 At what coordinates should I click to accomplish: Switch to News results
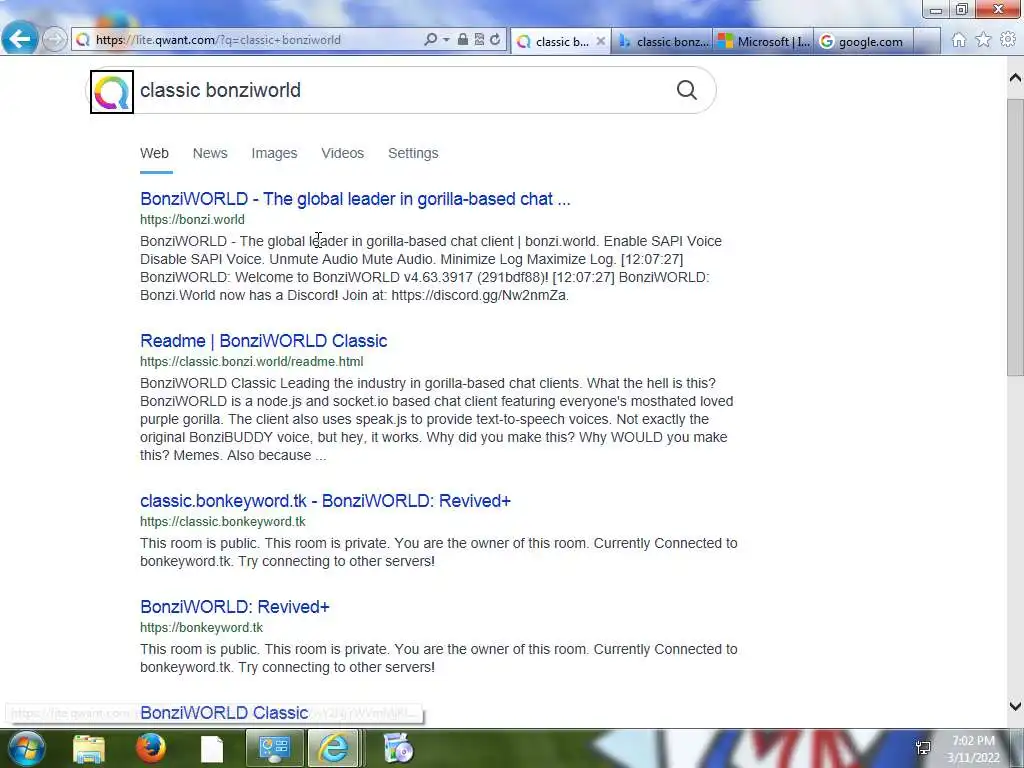pos(210,153)
